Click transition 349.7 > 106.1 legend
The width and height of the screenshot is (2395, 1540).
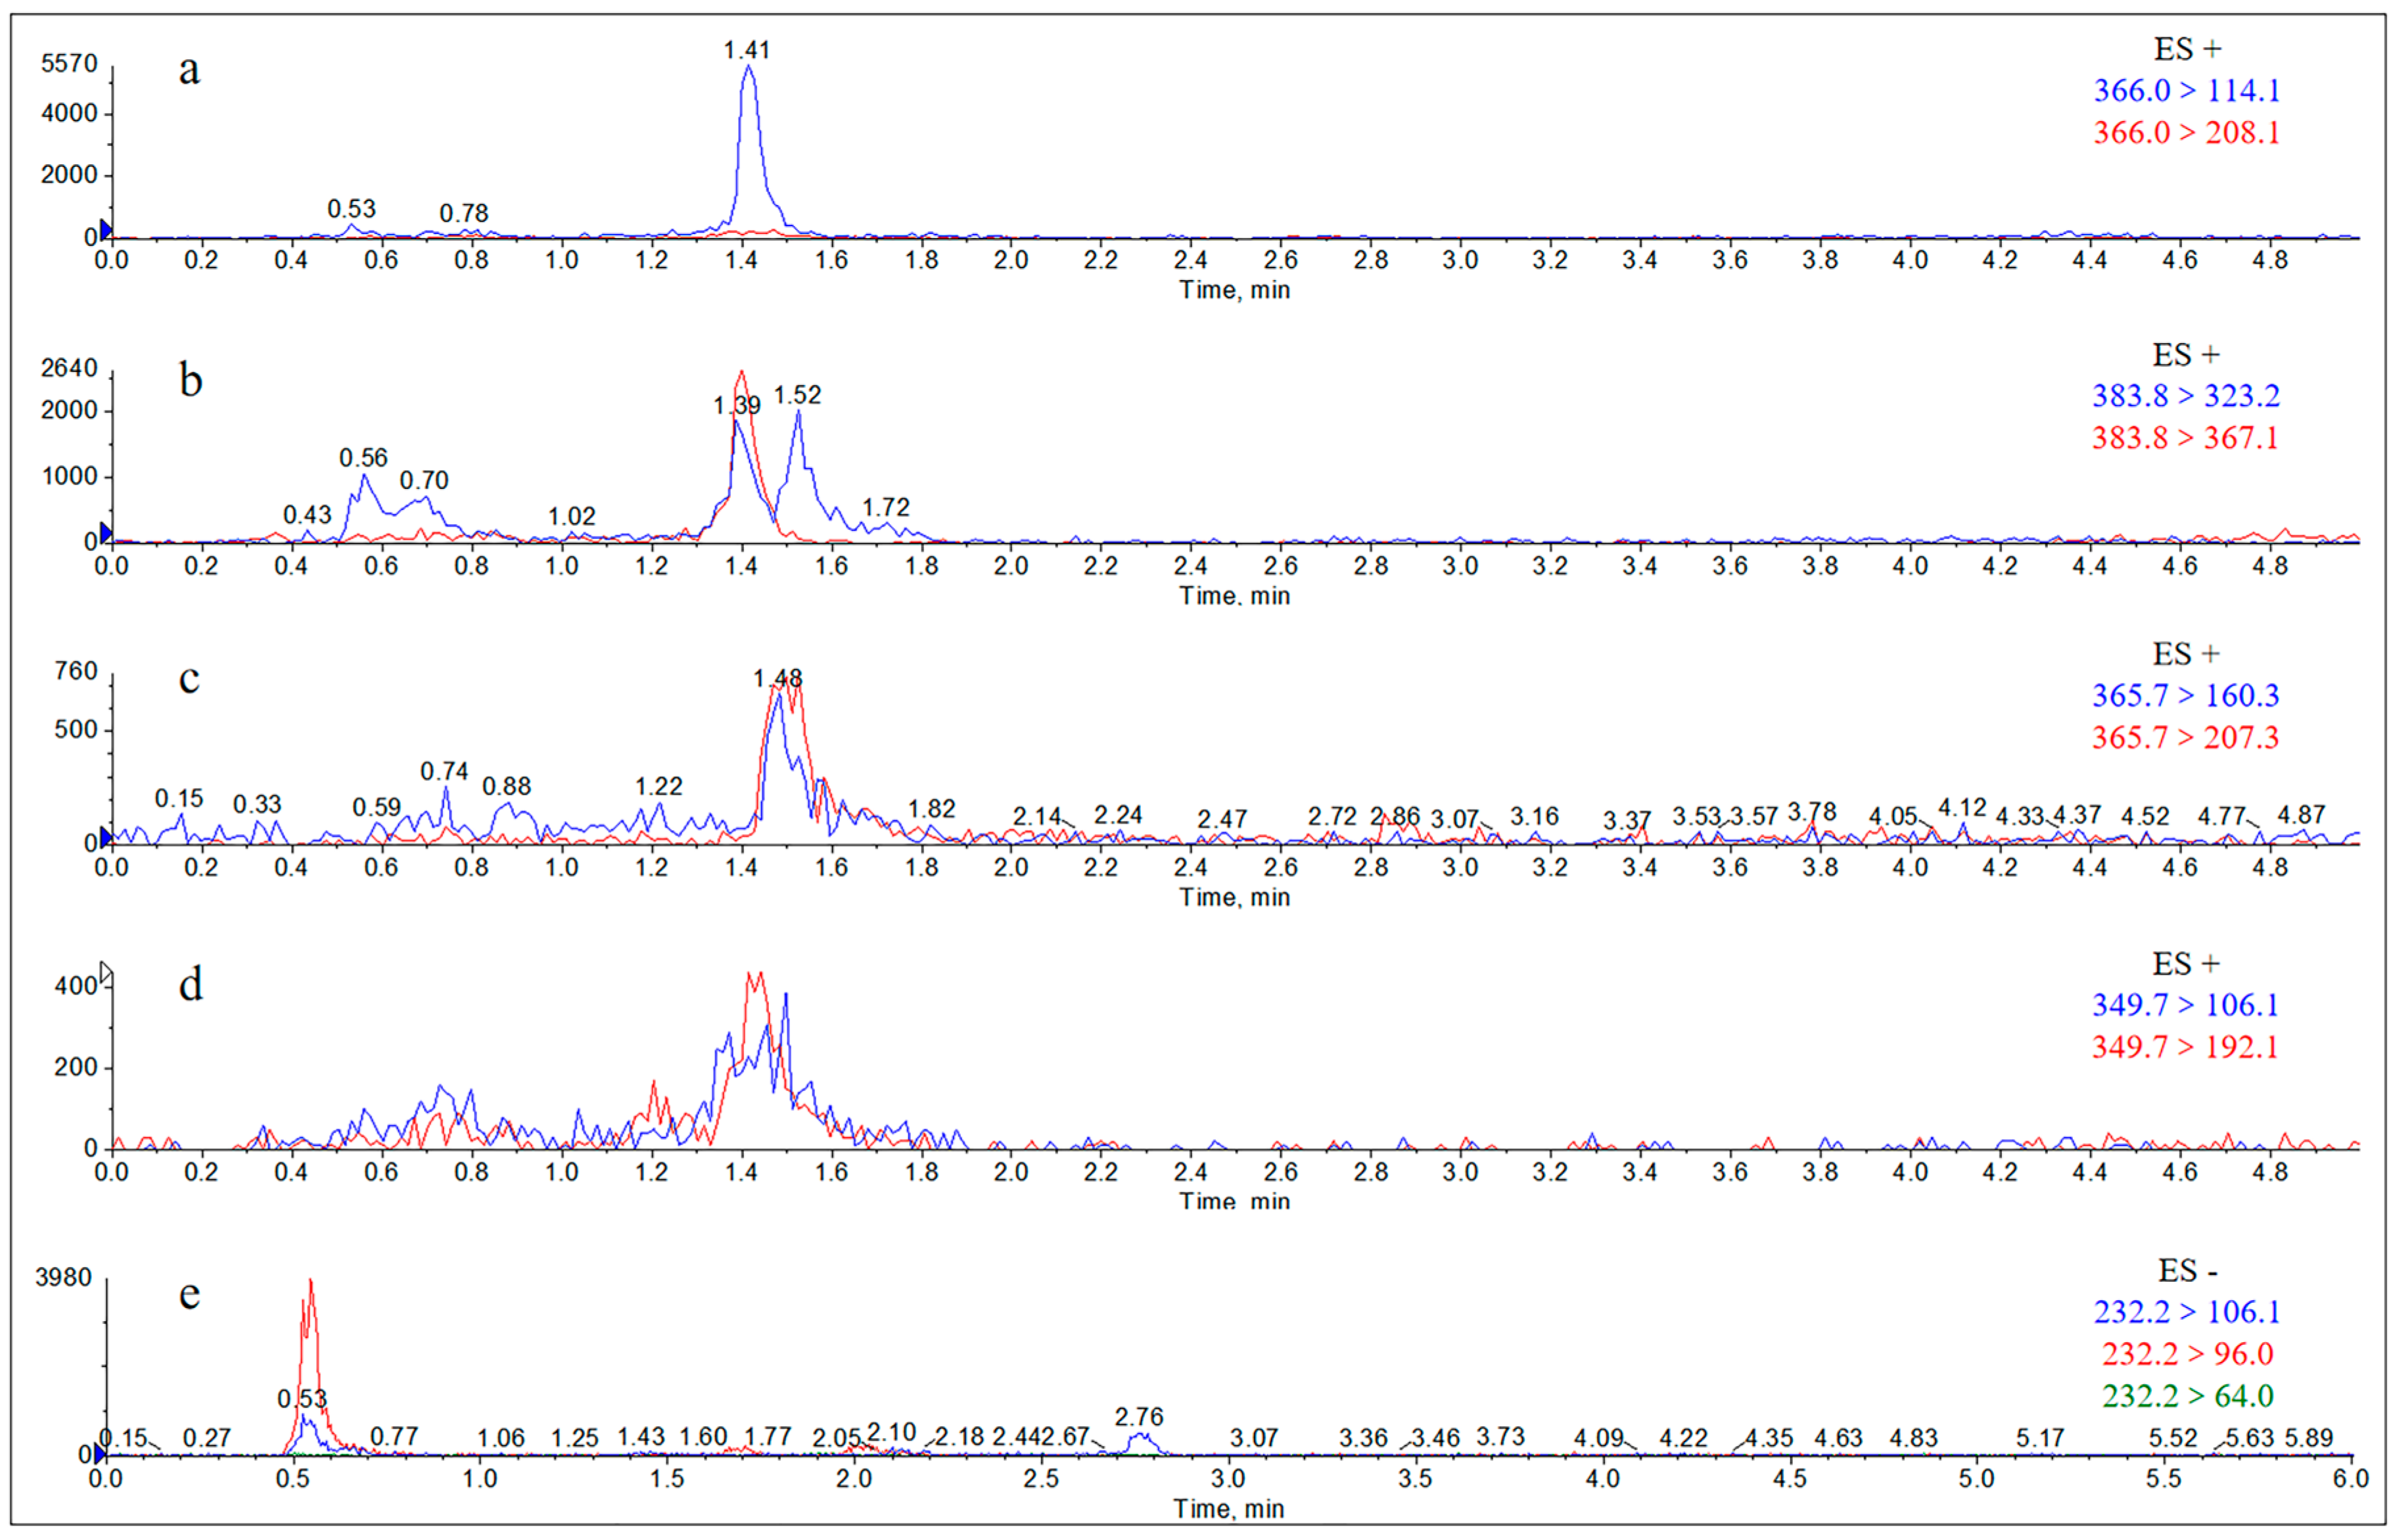coord(2185,1005)
